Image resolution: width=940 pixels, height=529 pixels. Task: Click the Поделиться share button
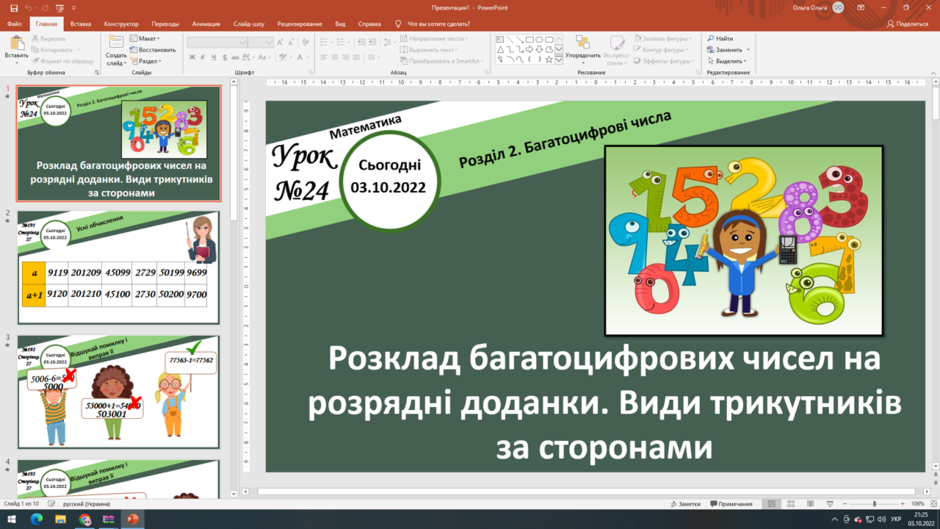click(908, 24)
